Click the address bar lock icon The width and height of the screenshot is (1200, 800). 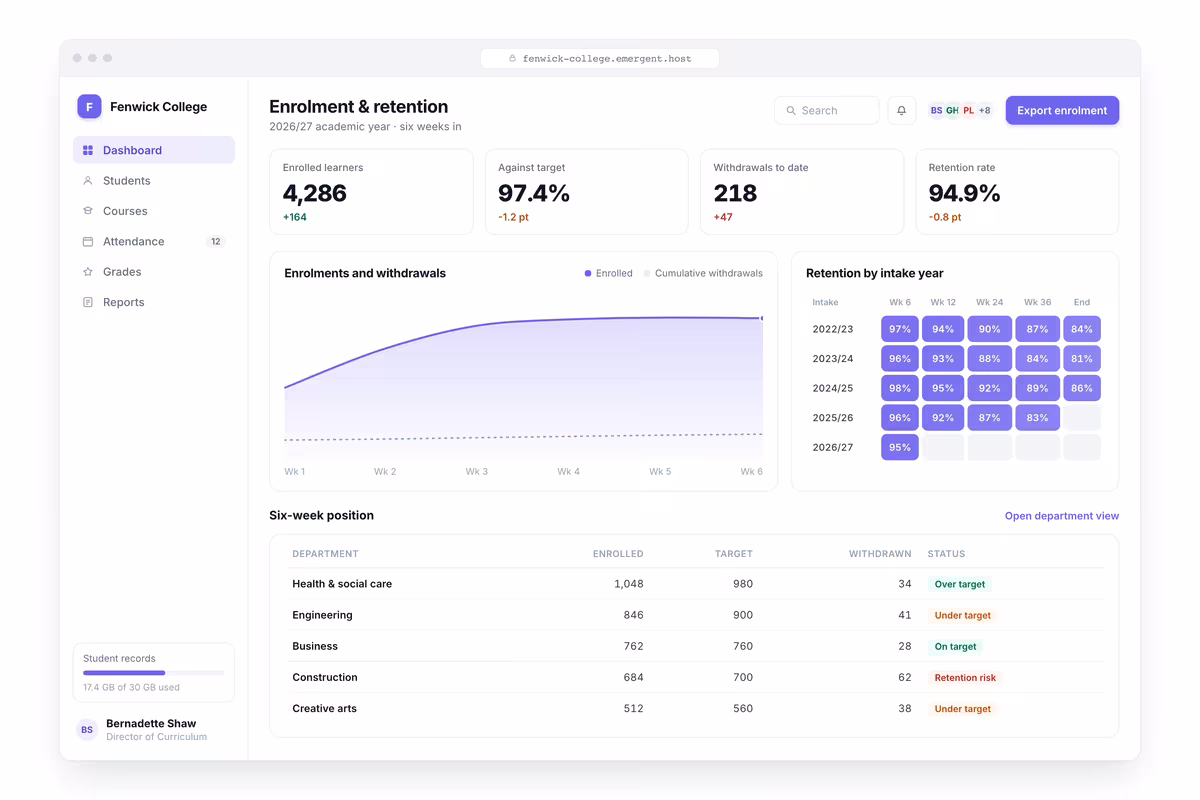[513, 59]
